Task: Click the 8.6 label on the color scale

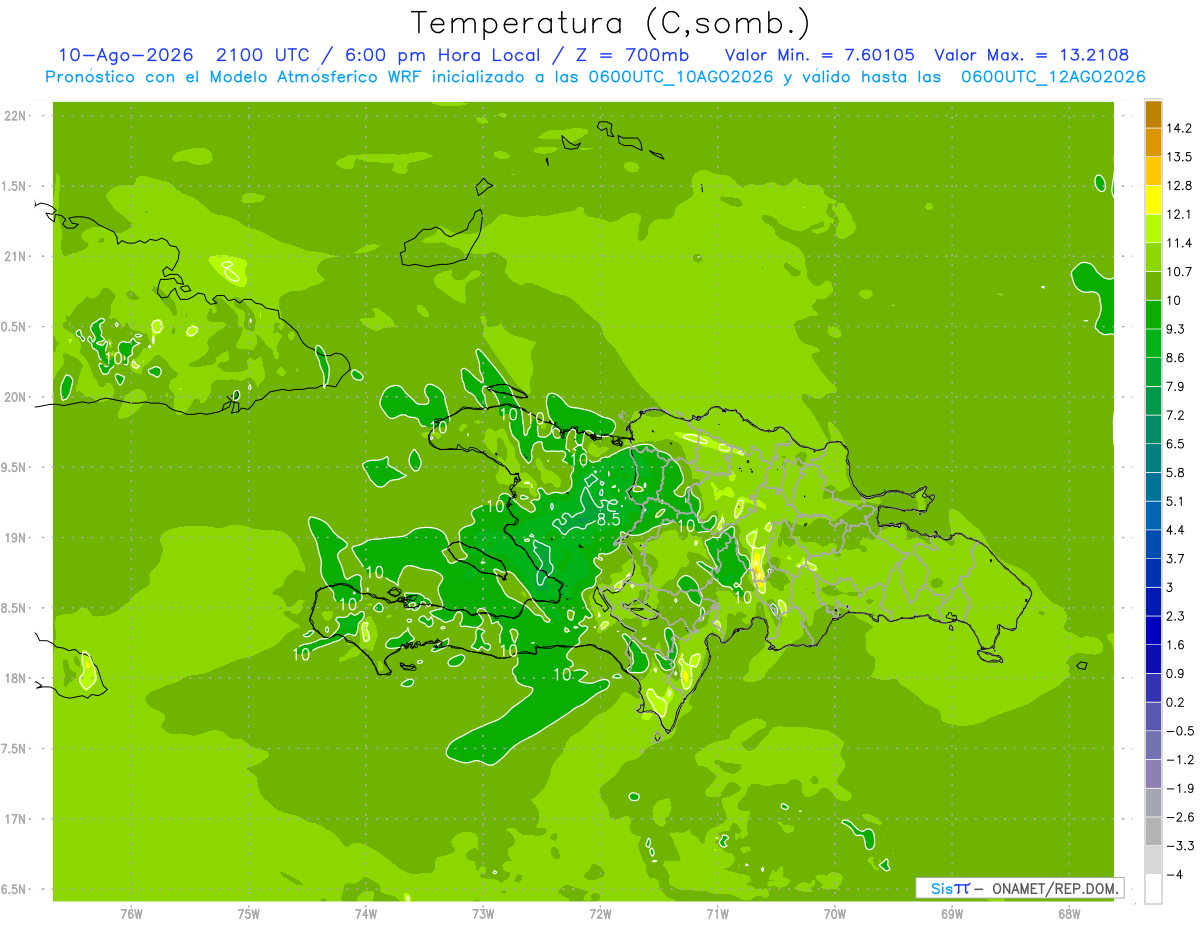Action: click(1175, 358)
